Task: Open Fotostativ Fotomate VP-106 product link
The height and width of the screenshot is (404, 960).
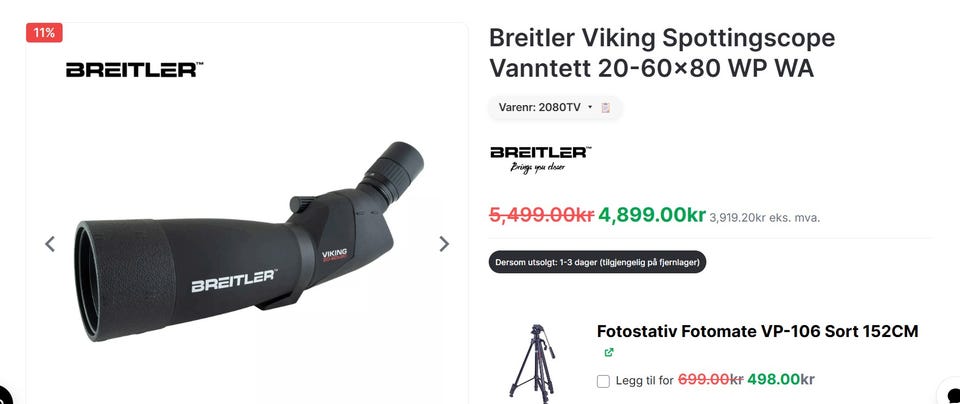Action: [x=757, y=331]
